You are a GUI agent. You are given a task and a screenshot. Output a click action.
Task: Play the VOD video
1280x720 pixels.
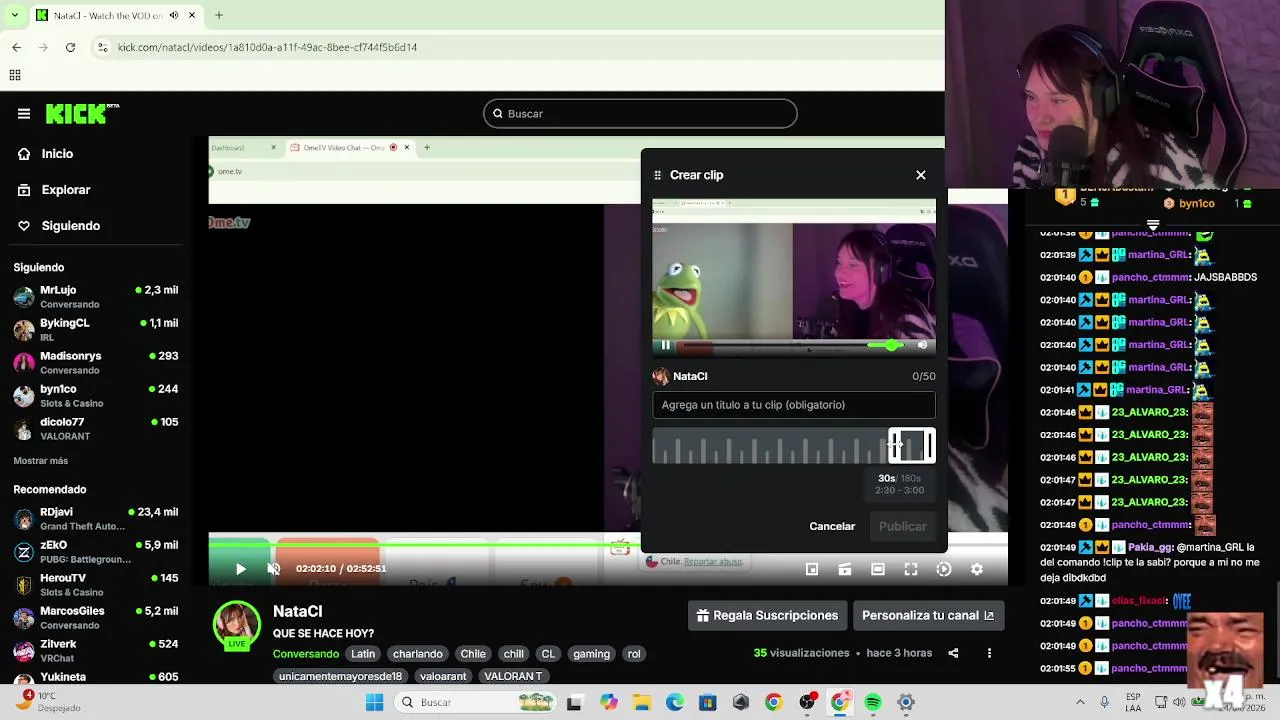point(240,569)
